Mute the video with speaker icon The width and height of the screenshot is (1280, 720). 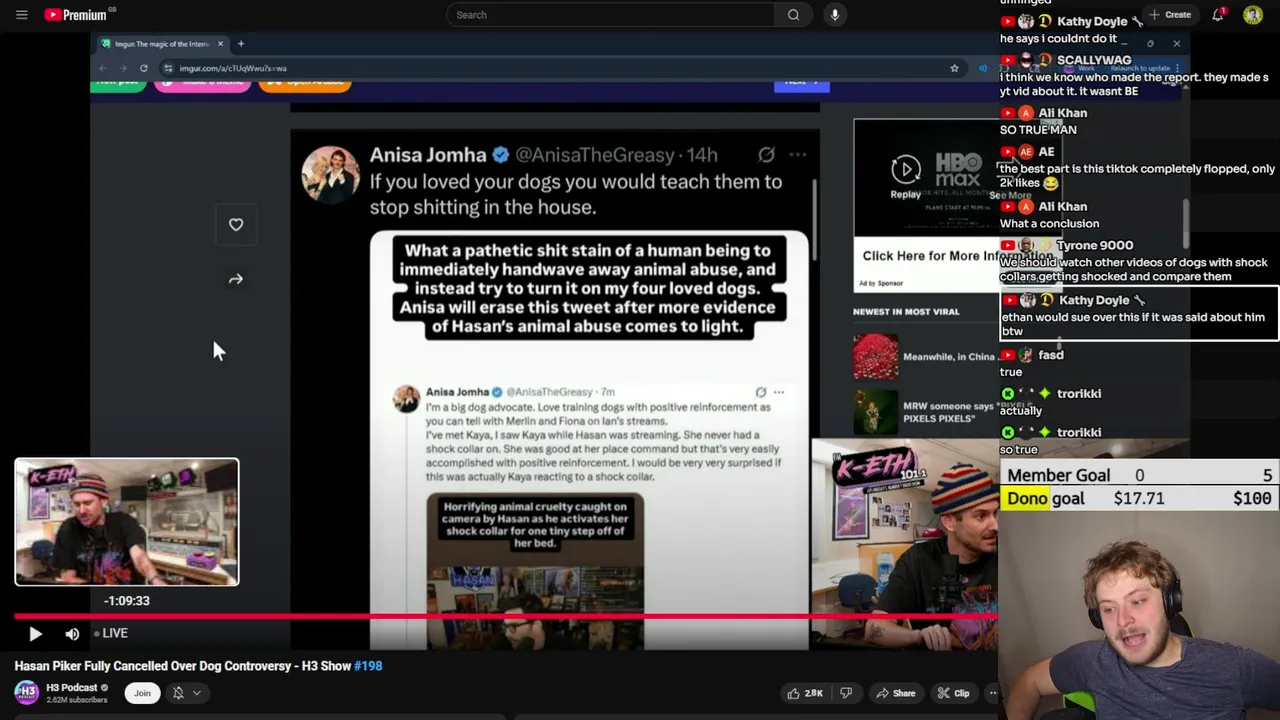(x=72, y=633)
